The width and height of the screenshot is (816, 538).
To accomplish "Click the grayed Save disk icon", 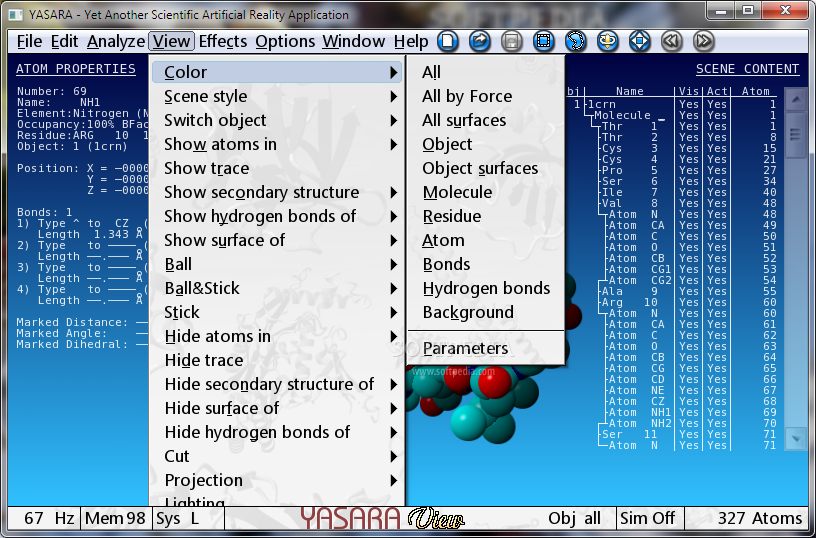I will (512, 41).
